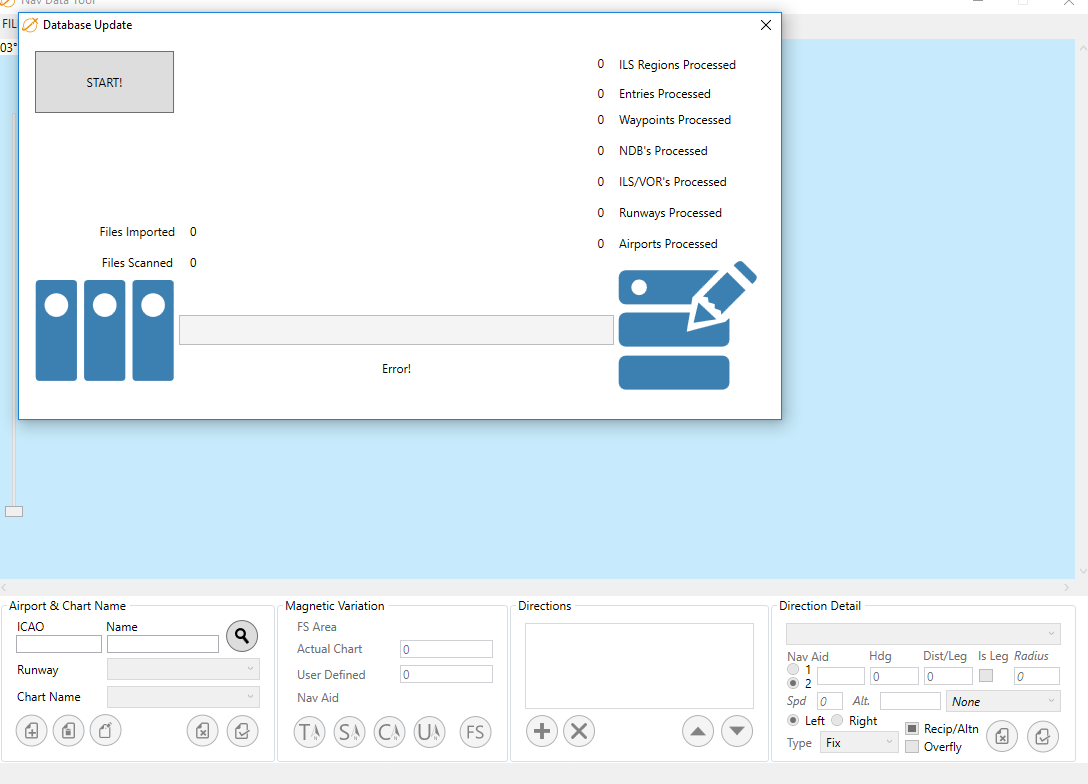Move direction up with arrow button
Screen dimensions: 1088x784
(698, 731)
